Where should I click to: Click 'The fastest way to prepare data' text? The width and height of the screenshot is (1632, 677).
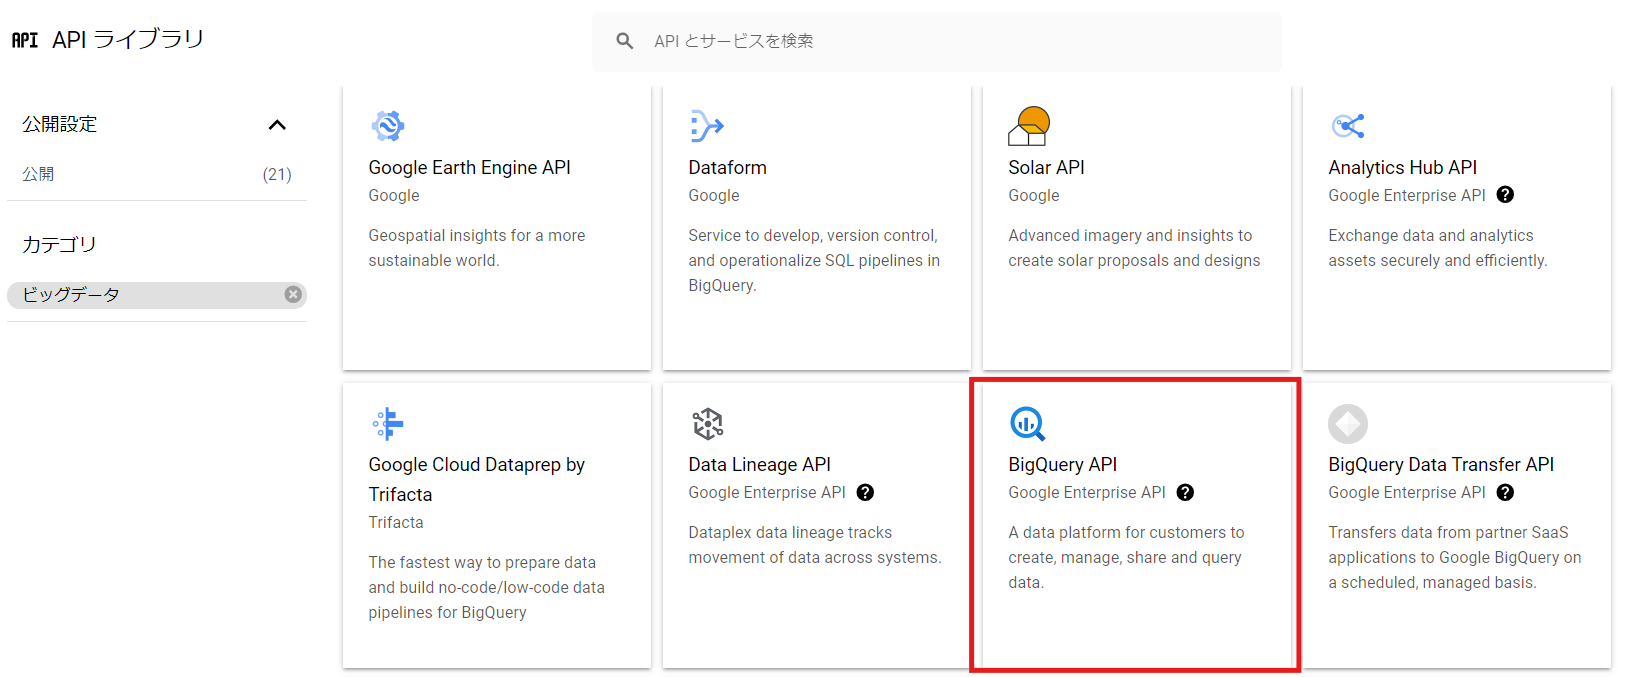coord(486,587)
